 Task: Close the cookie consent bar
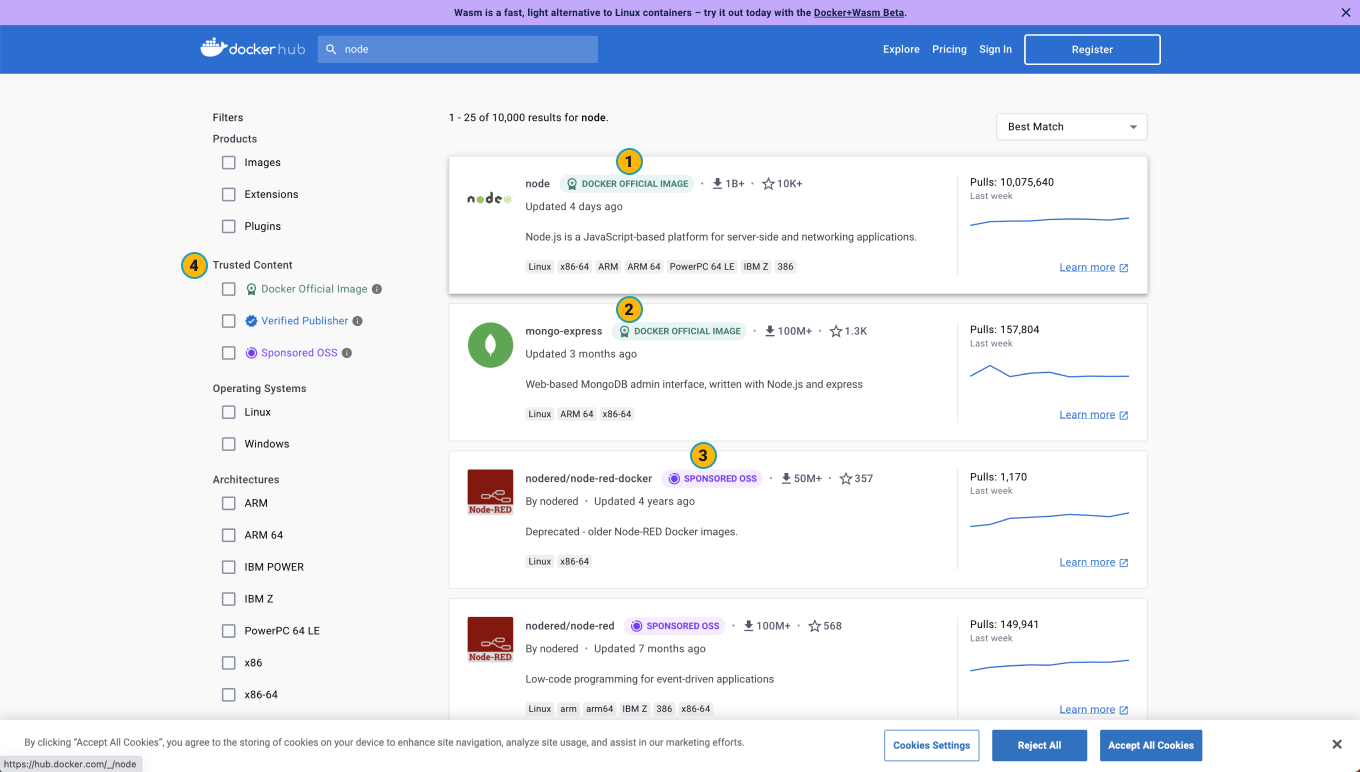[1337, 744]
